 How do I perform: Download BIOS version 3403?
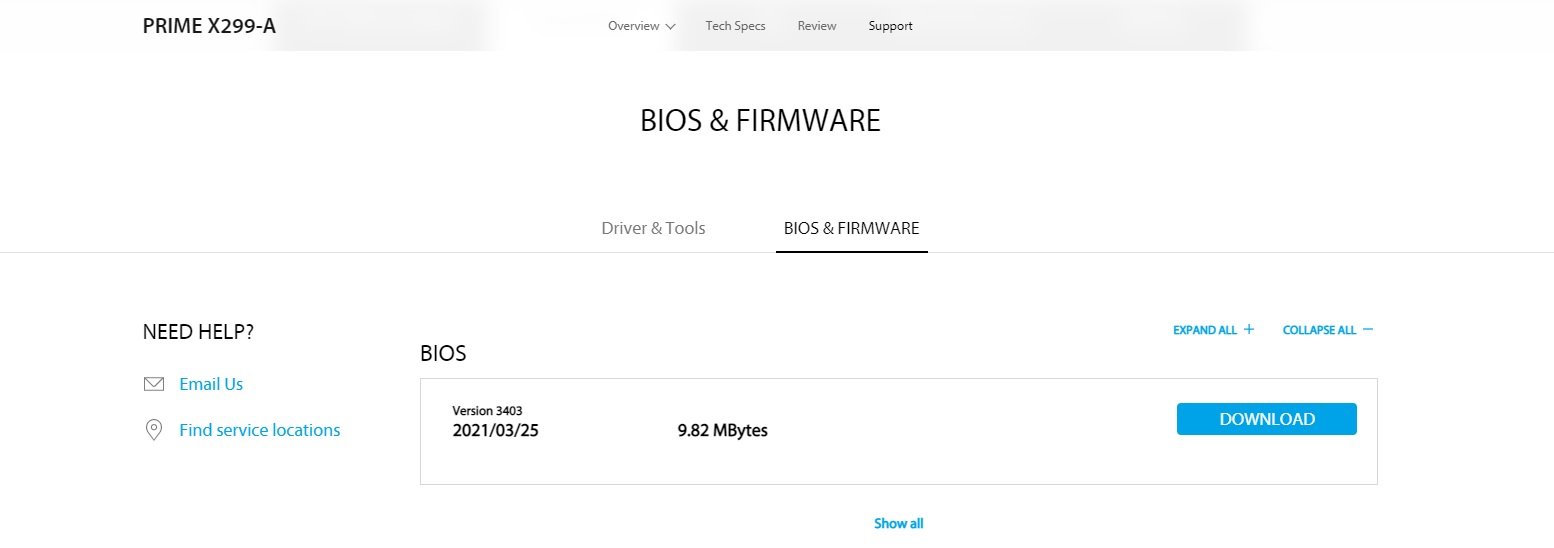coord(1267,419)
